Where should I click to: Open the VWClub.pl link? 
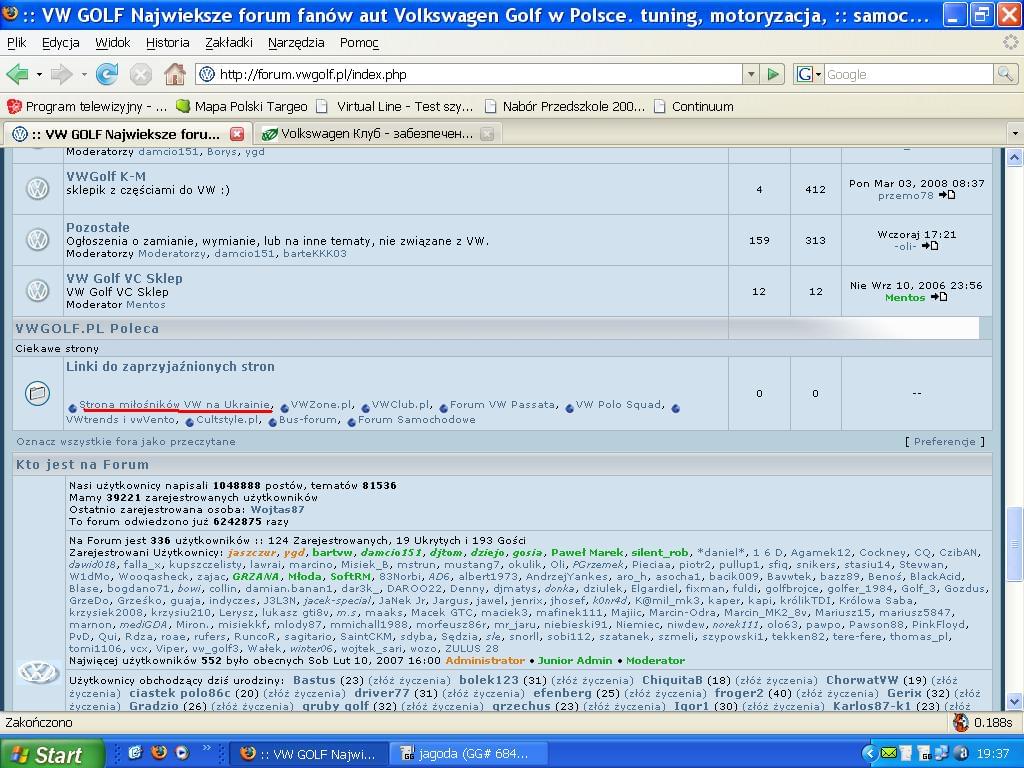click(x=401, y=405)
